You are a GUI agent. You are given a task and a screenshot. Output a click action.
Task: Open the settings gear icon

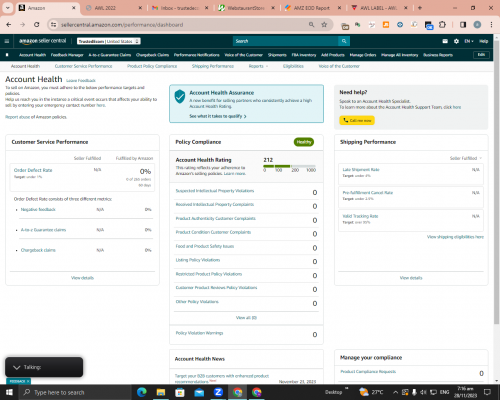(x=456, y=41)
